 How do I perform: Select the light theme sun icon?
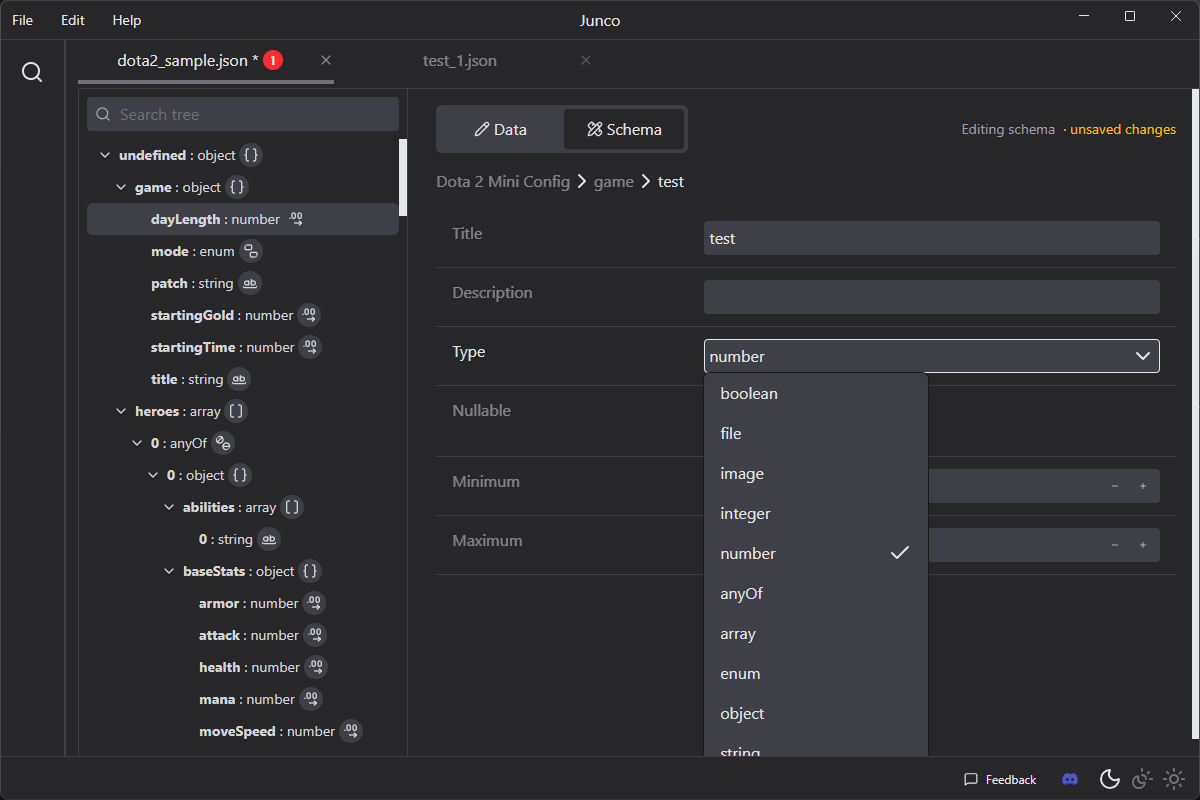click(x=1174, y=779)
